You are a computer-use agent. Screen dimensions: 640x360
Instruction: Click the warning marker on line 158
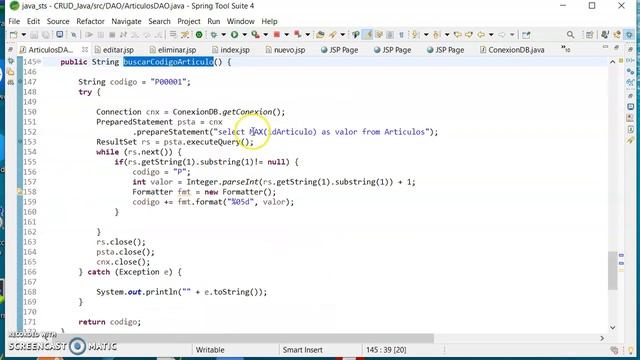(x=20, y=191)
